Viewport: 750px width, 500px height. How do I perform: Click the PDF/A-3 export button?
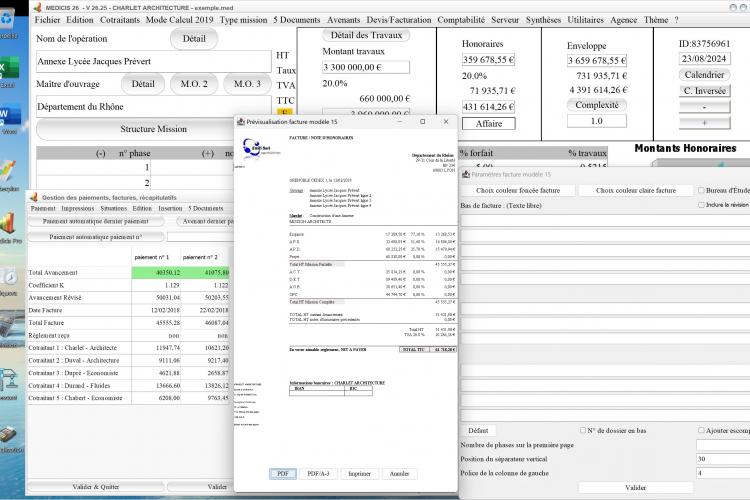tap(318, 474)
